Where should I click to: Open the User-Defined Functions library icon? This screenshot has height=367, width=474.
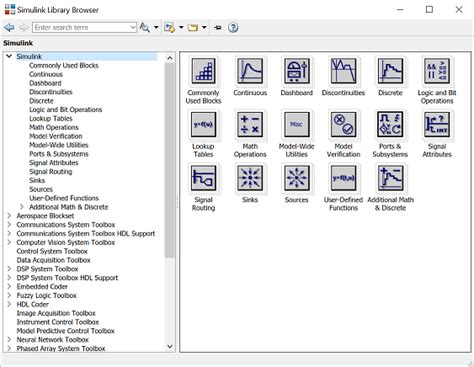[x=343, y=178]
